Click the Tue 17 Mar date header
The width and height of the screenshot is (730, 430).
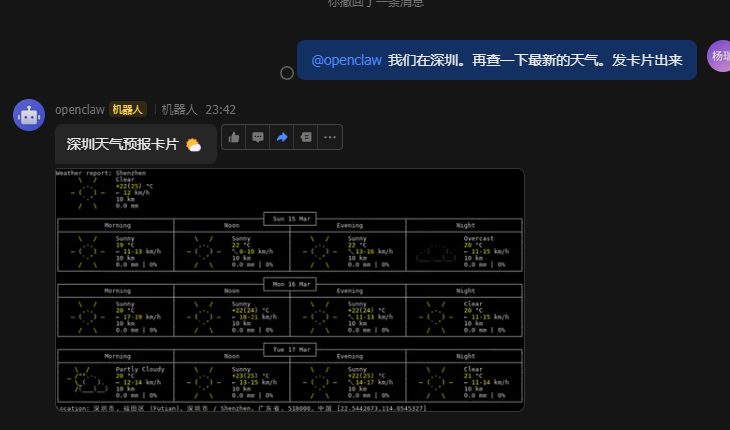pos(289,349)
